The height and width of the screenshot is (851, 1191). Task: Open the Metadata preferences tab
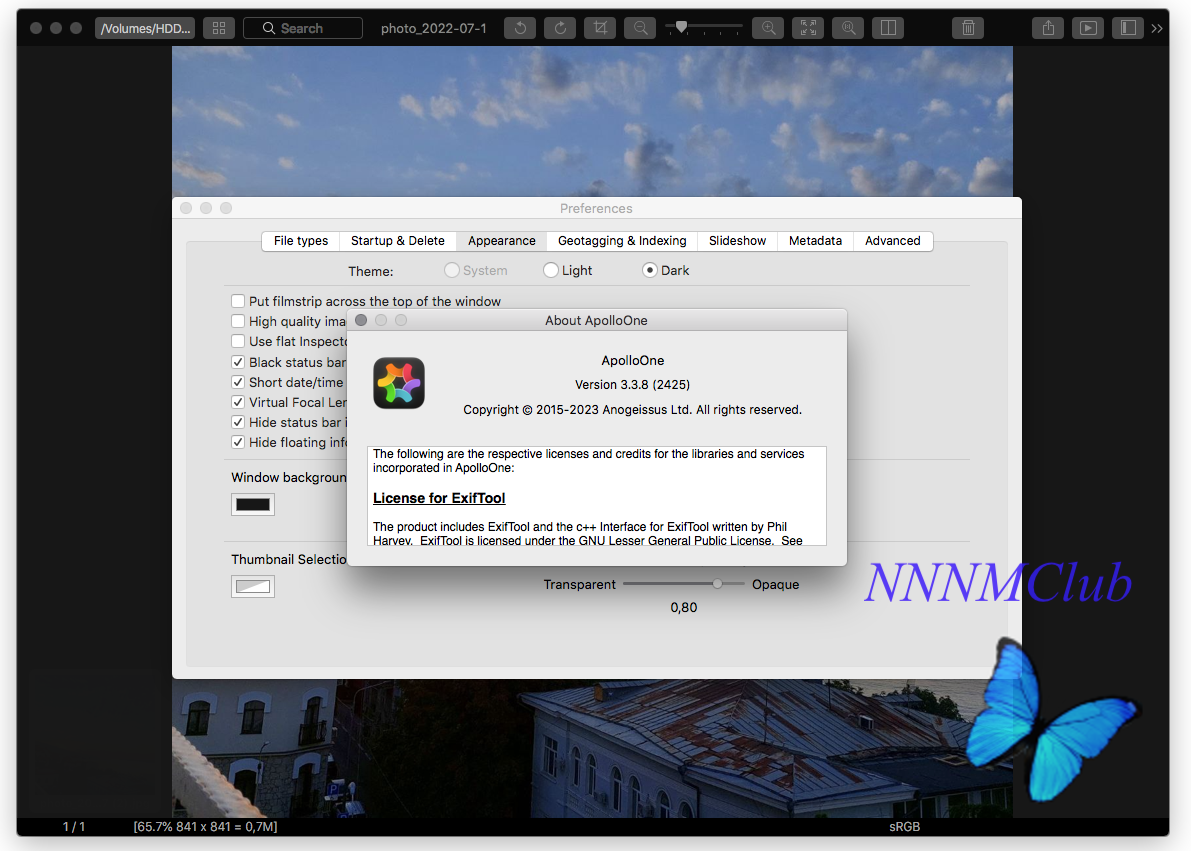(x=815, y=241)
